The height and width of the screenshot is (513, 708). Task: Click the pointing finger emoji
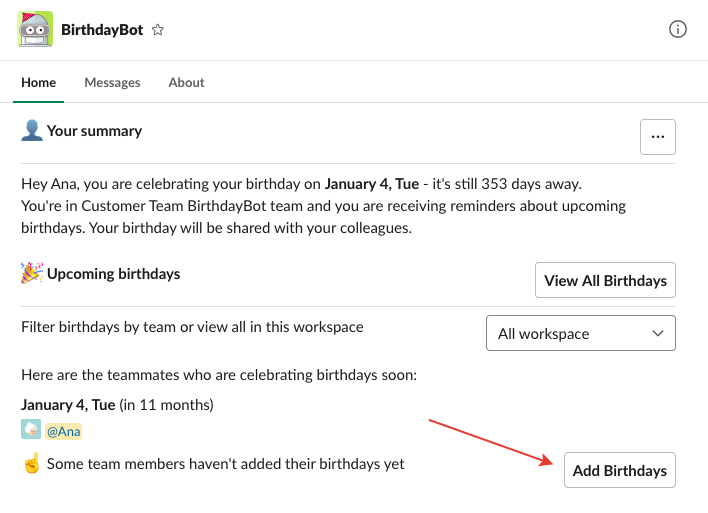pyautogui.click(x=31, y=464)
